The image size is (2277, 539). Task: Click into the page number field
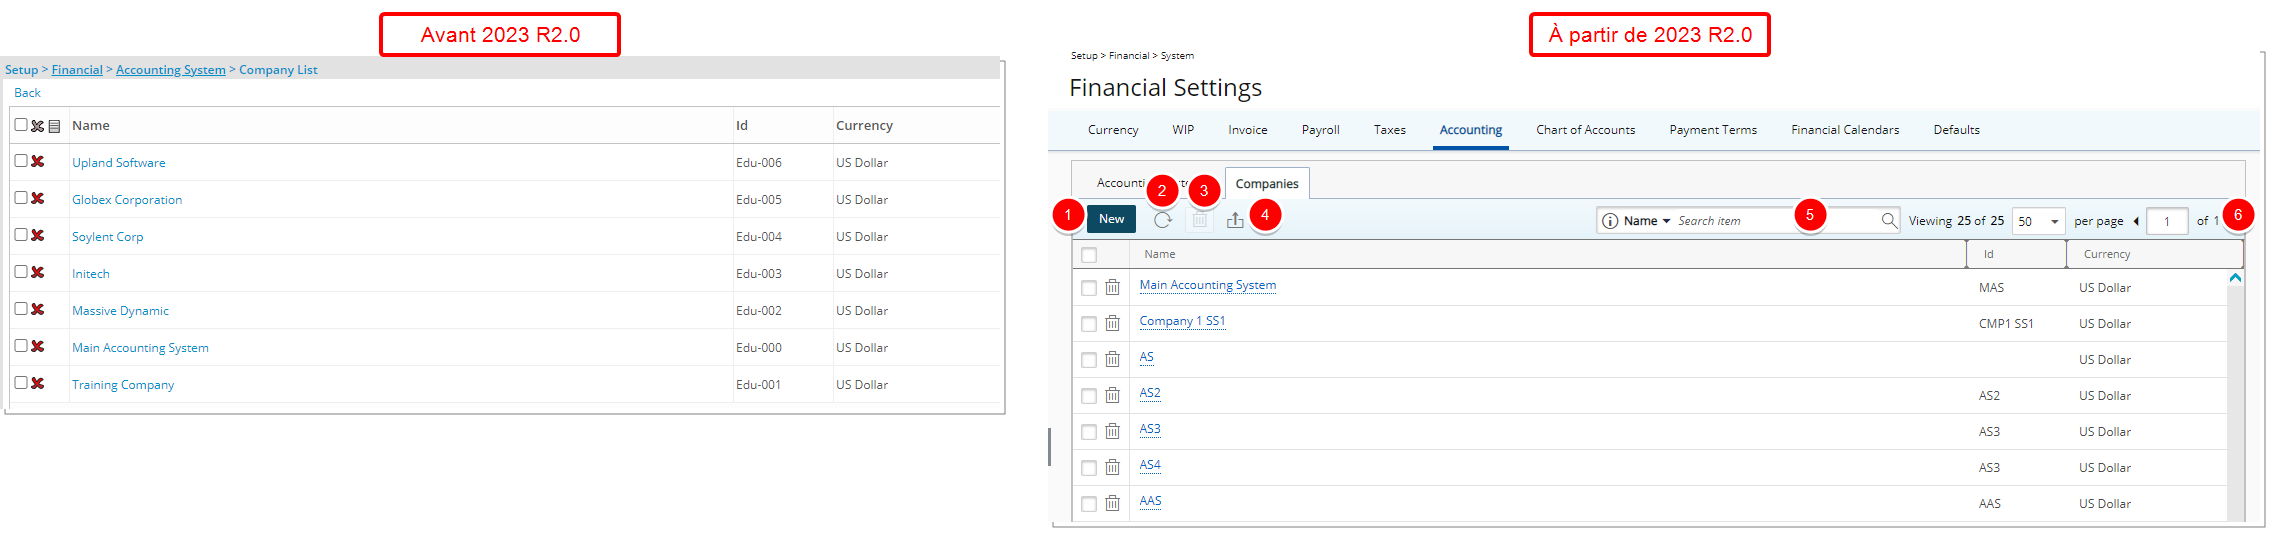2167,221
